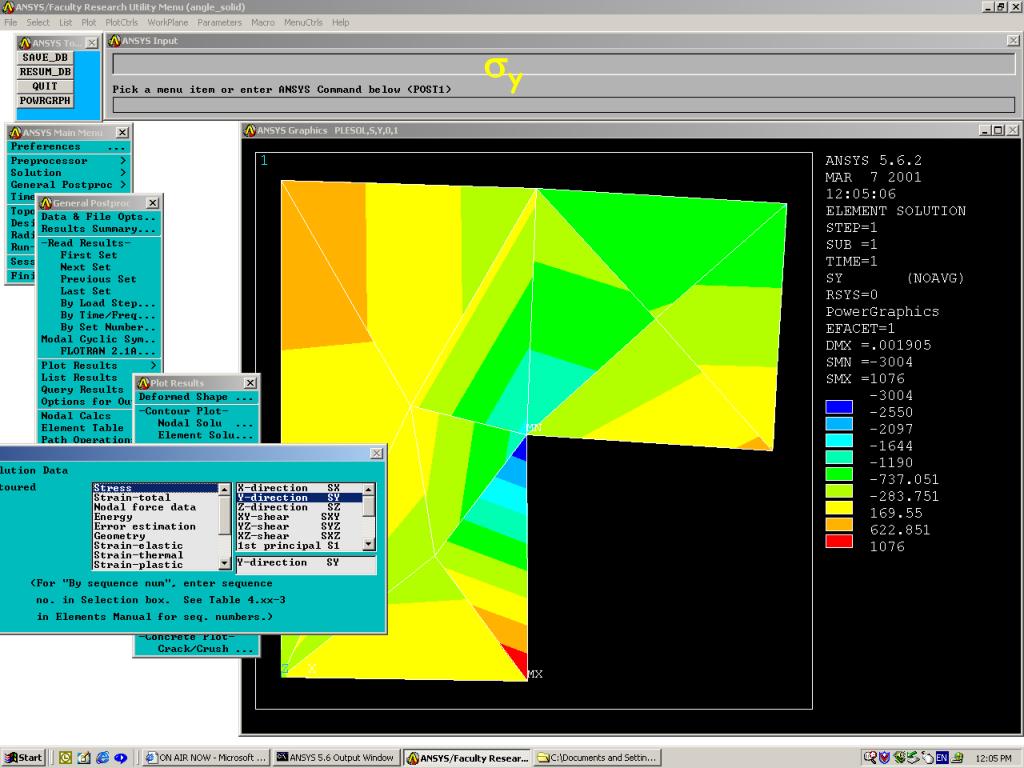Screen dimensions: 1024x768
Task: Select XY-shear SXY stress component
Action: point(299,517)
